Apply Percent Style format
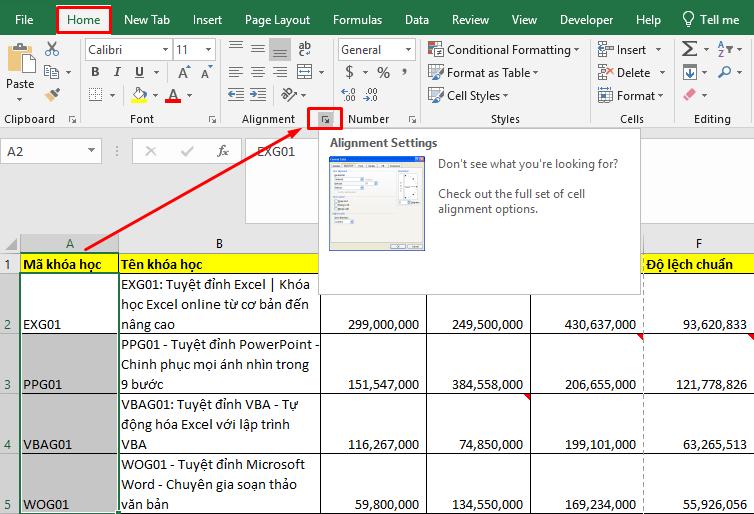The height and width of the screenshot is (514, 754). (383, 73)
